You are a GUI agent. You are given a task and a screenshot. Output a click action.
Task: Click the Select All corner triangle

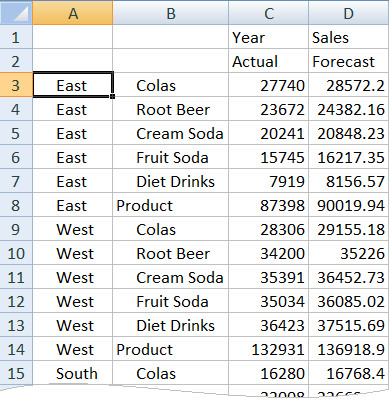[16, 13]
